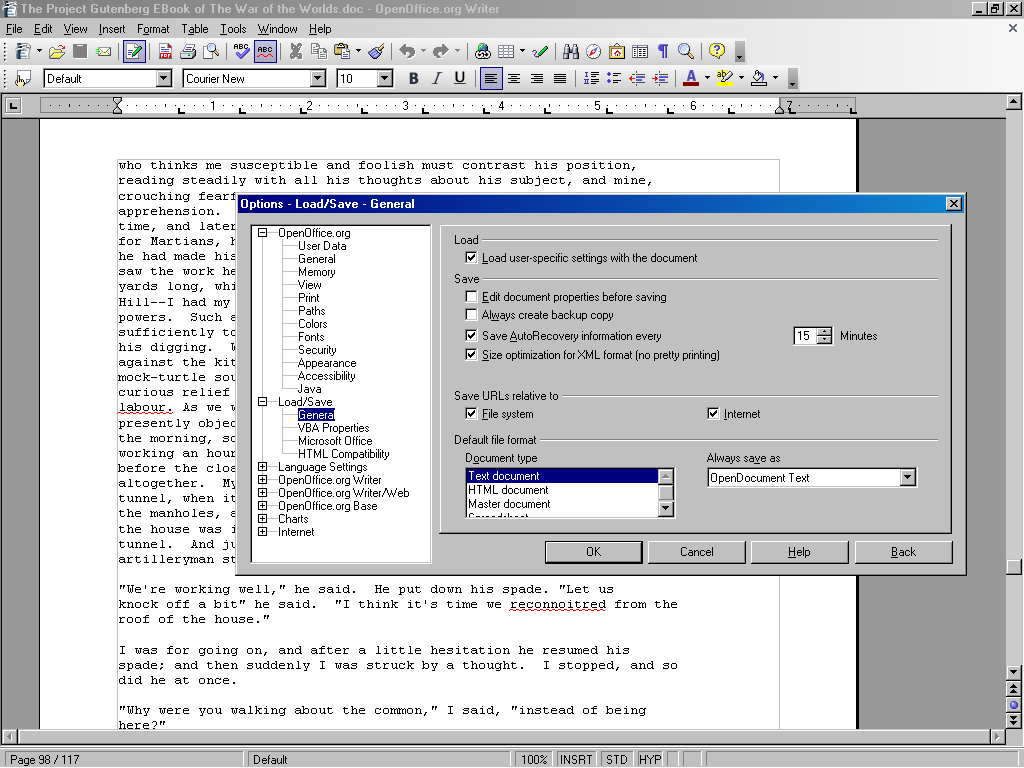Toggle the Nonprinting Characters pilcrow icon

(663, 51)
